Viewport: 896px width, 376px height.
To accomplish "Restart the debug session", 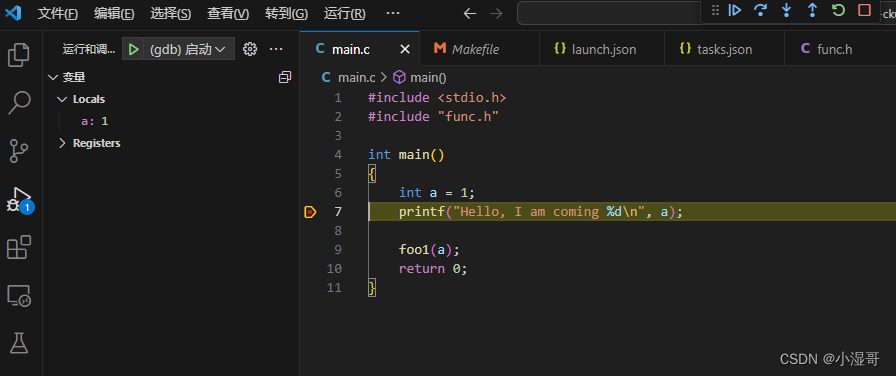I will click(x=838, y=10).
